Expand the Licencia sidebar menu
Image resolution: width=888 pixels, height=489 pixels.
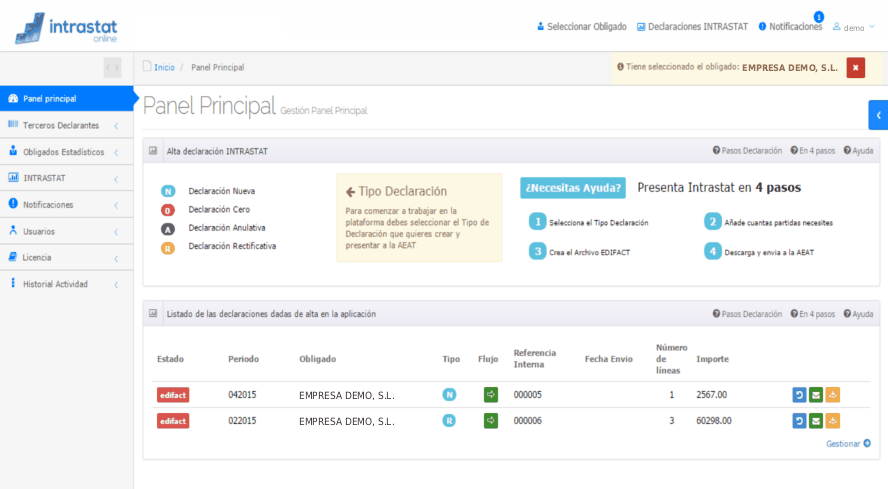click(x=66, y=257)
